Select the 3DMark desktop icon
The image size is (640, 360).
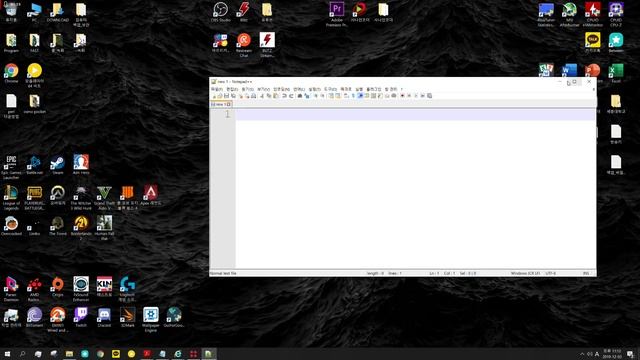click(x=127, y=318)
